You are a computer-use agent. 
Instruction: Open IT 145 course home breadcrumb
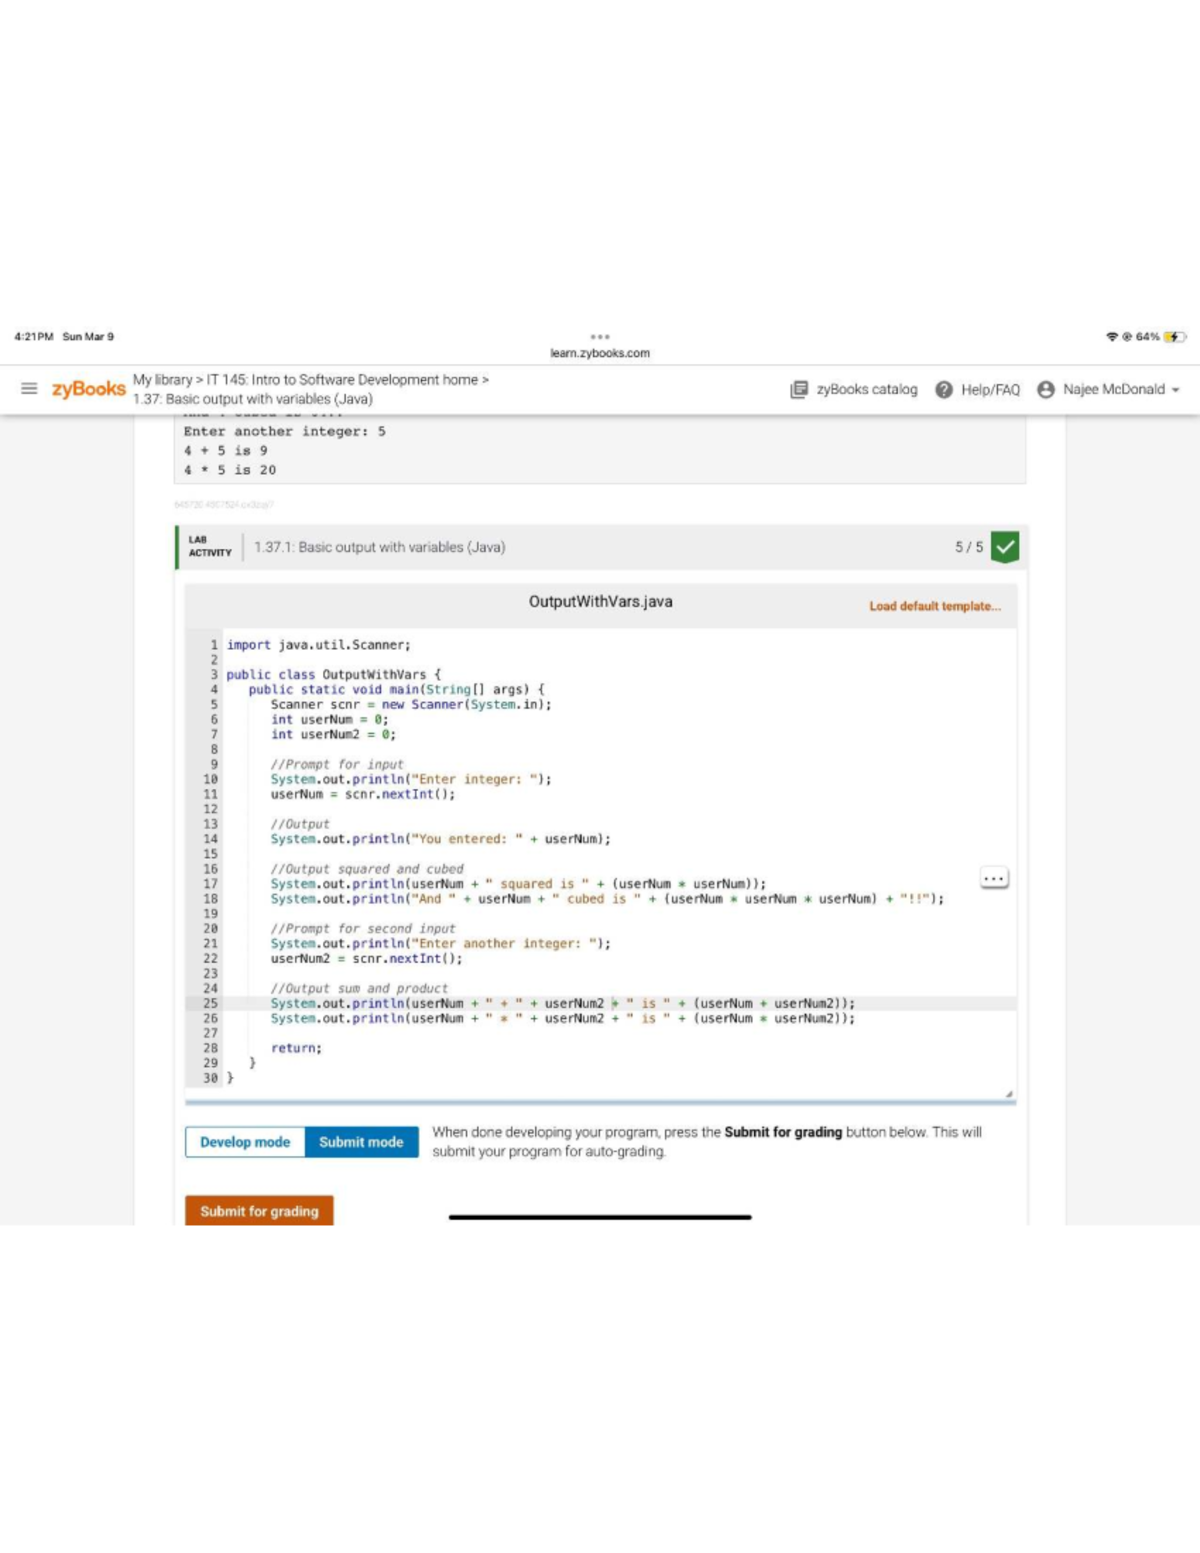pos(342,380)
